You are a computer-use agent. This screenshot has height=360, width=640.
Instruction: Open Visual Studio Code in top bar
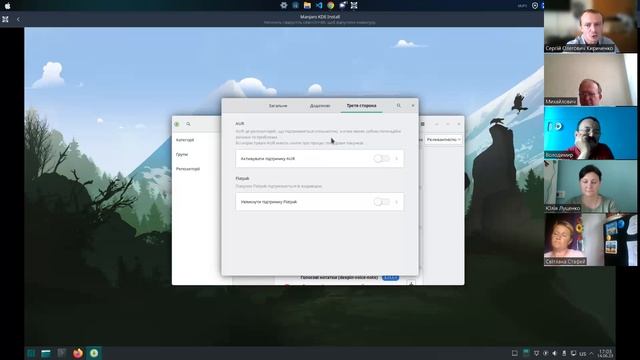click(x=319, y=5)
